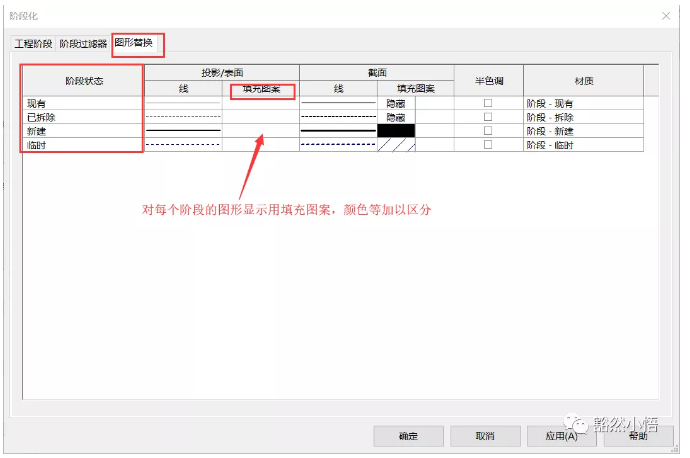
Task: Open material cell 阶段 - 临时
Action: coord(582,145)
